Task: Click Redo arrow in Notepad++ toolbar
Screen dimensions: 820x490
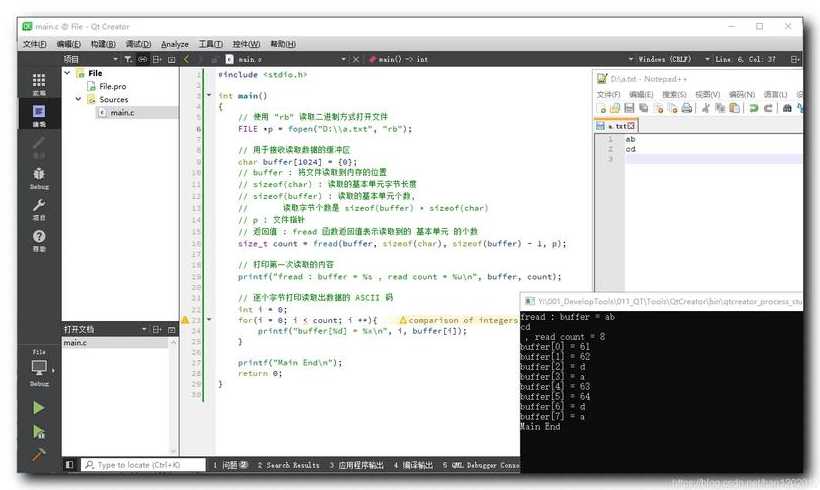Action: (768, 108)
